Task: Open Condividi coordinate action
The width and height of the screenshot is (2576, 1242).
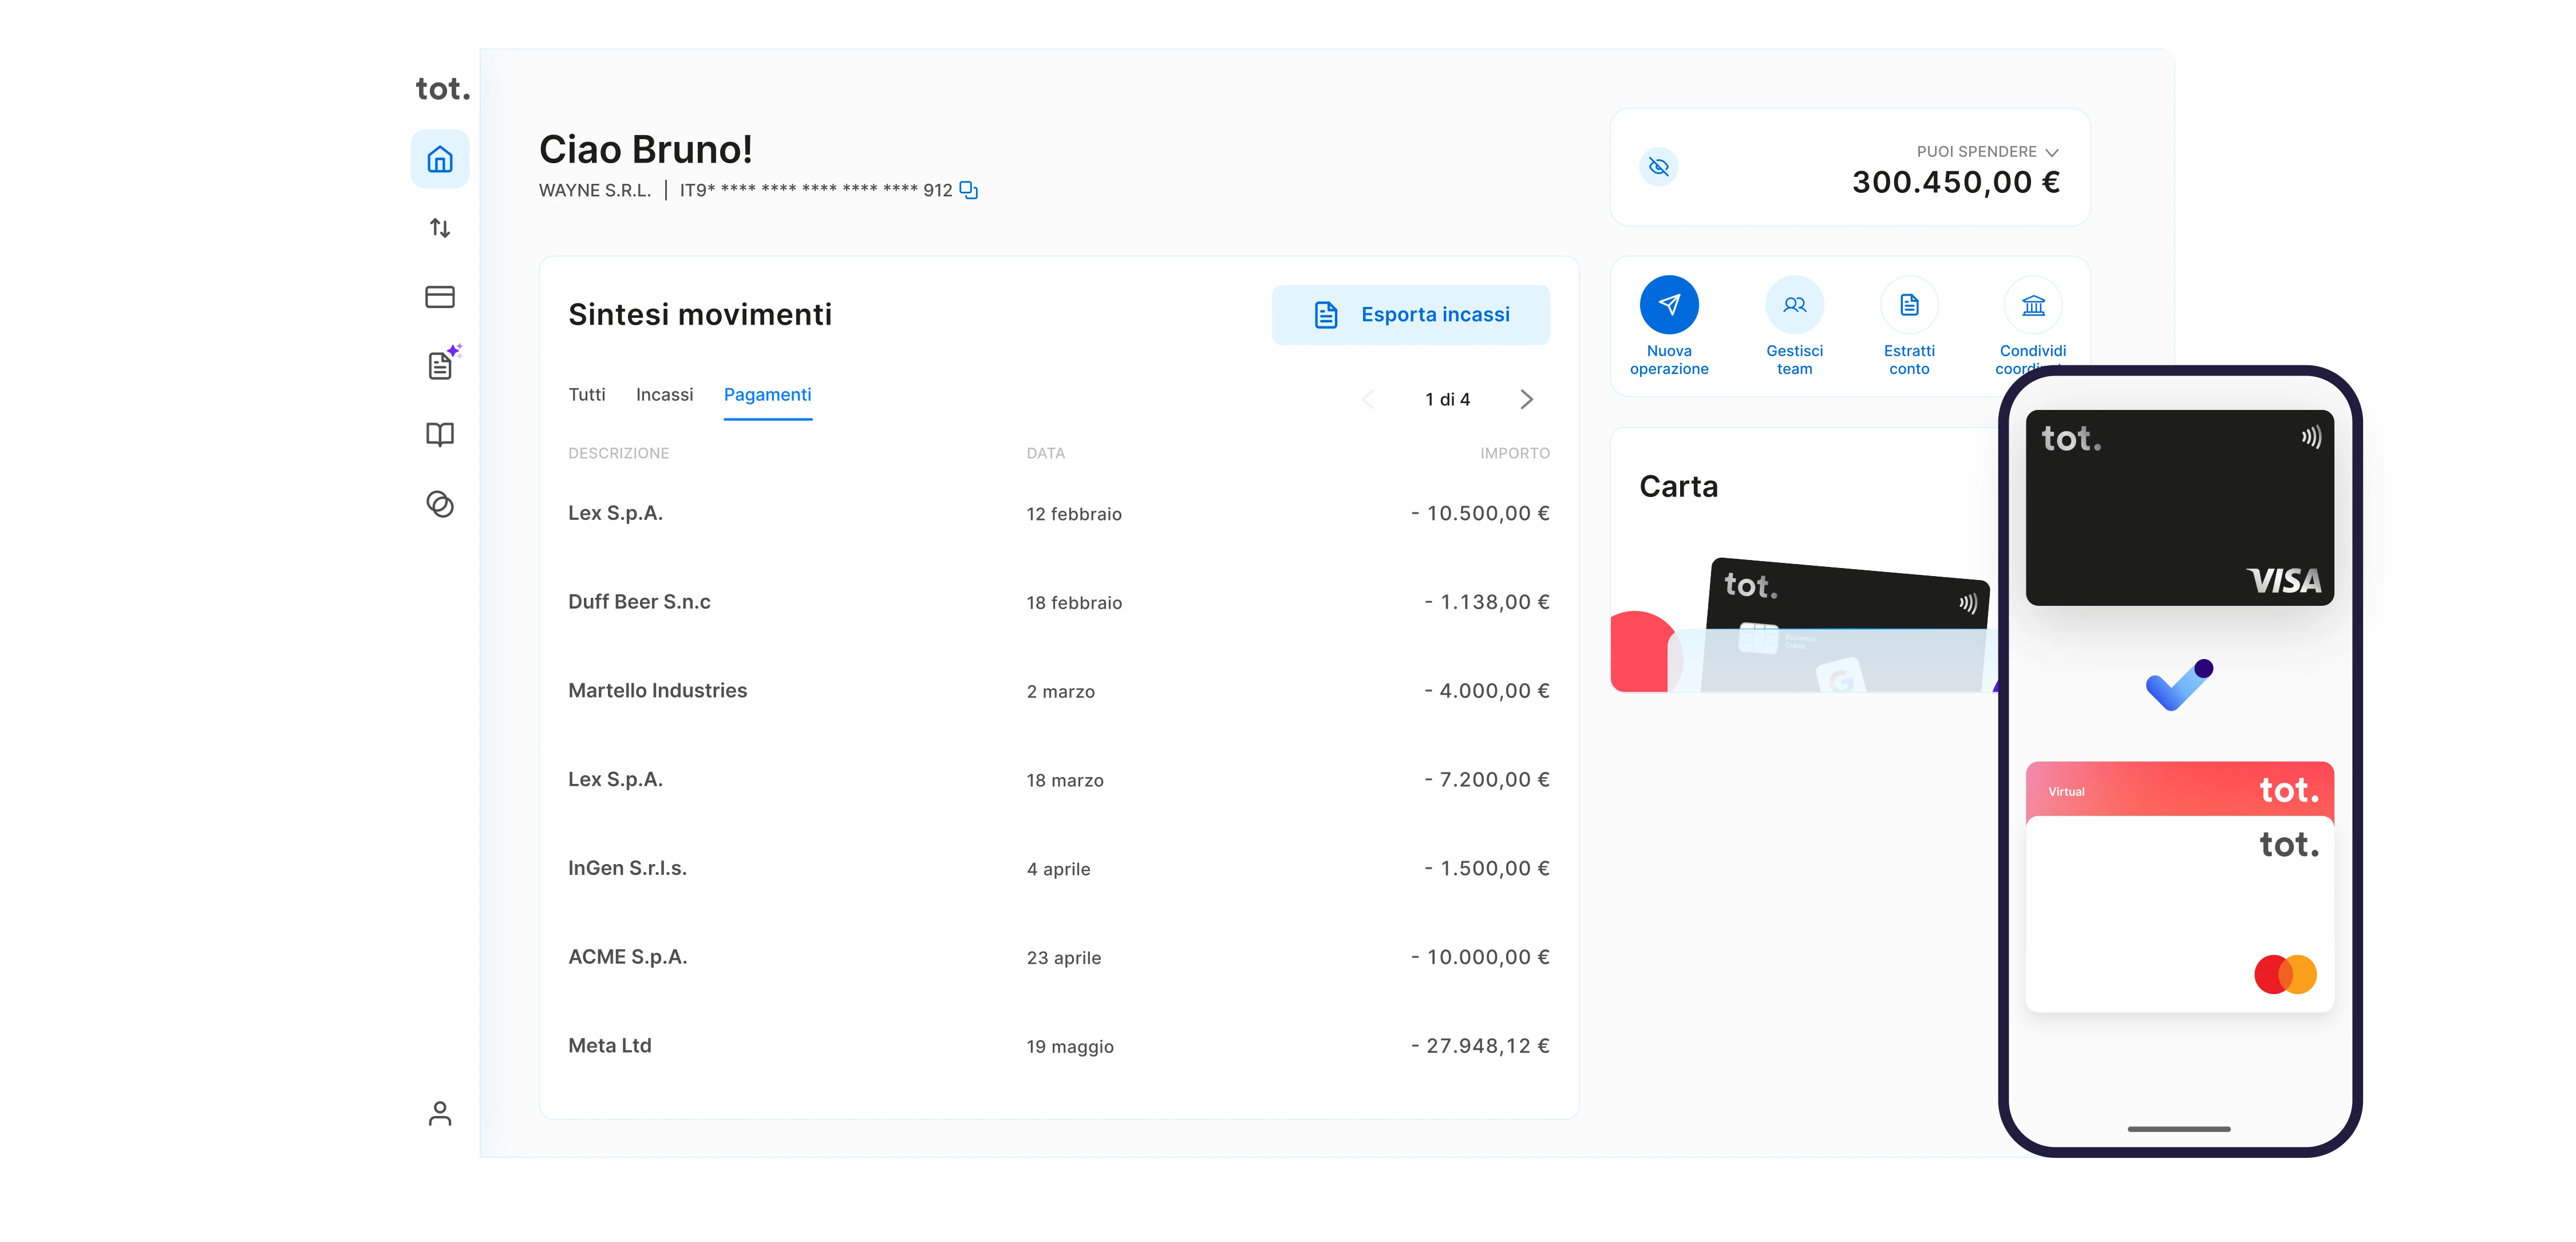Action: (x=2032, y=305)
